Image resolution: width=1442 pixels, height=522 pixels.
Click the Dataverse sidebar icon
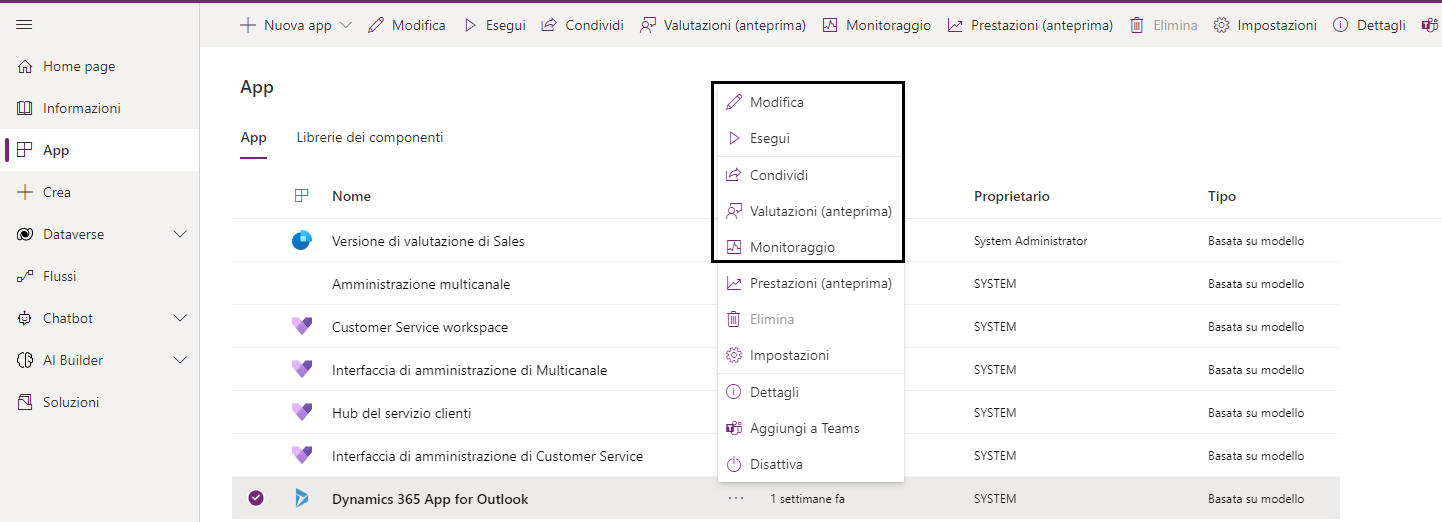pyautogui.click(x=25, y=234)
